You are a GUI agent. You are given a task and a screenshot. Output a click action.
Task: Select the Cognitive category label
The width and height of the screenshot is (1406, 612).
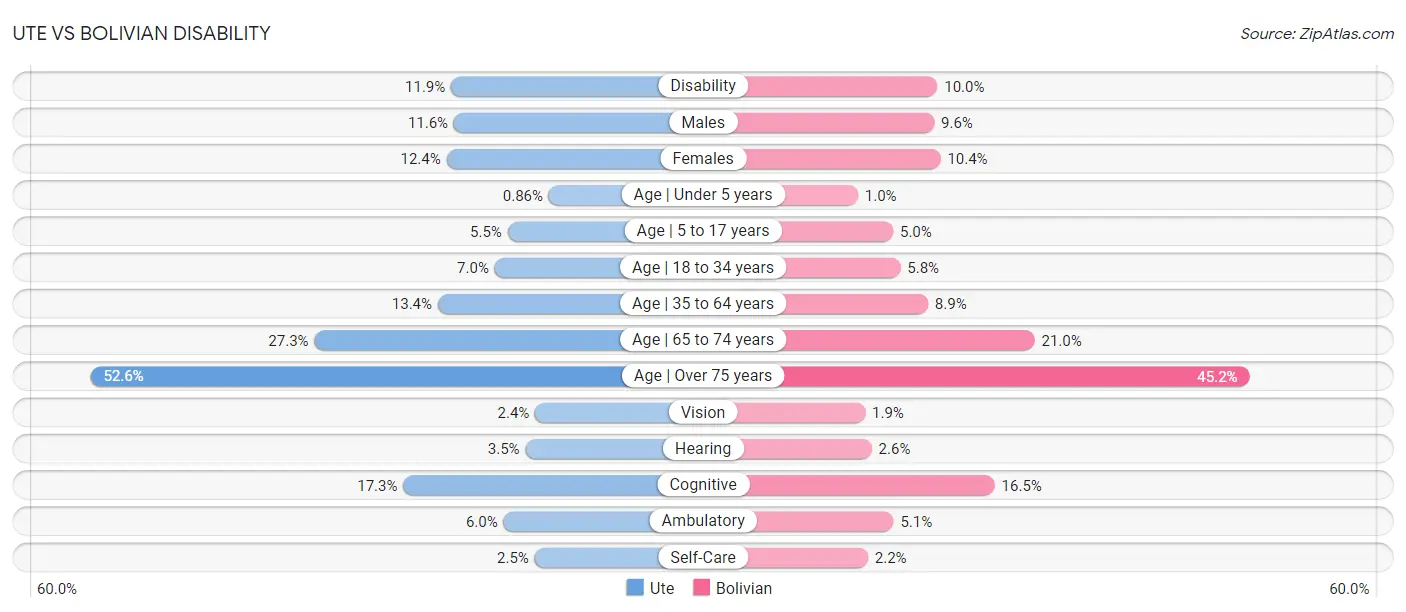703,485
